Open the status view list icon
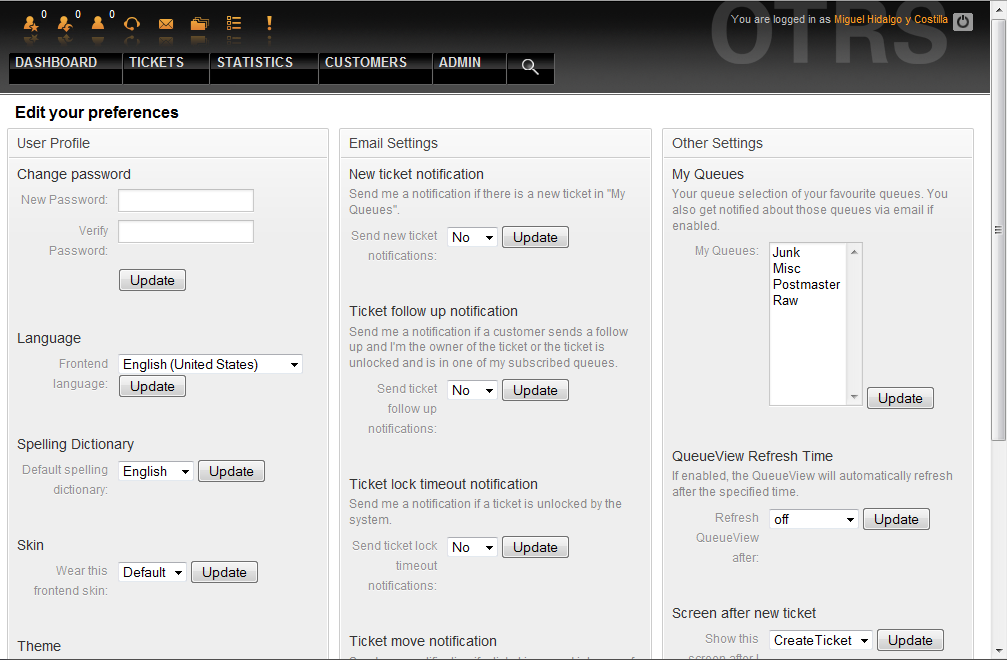 [x=234, y=23]
